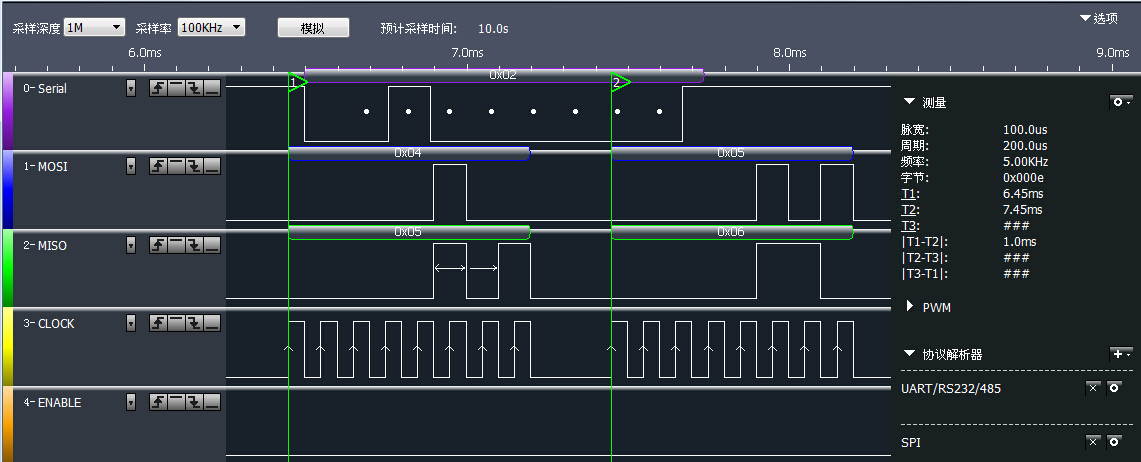Screen dimensions: 1141x462
Task: Open the 2-MISO channel dropdown arrow
Action: coord(131,245)
